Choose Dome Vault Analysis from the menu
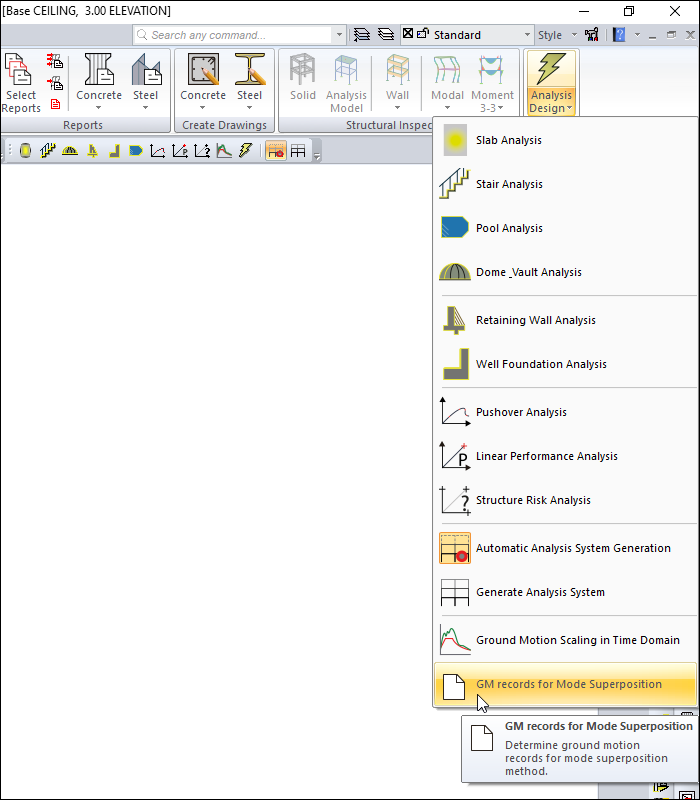 click(565, 272)
